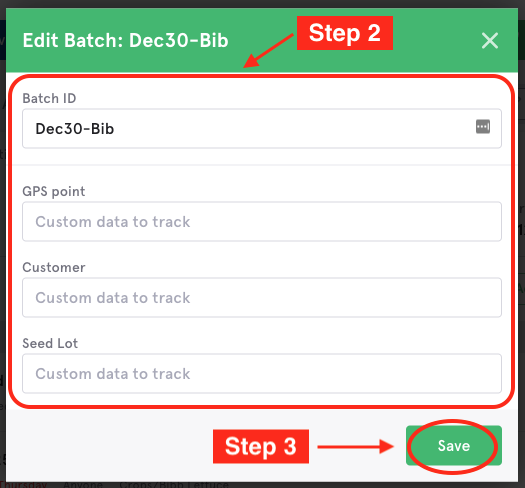Click the Edit Batch: Dec30-Bib dialog title

(x=126, y=41)
